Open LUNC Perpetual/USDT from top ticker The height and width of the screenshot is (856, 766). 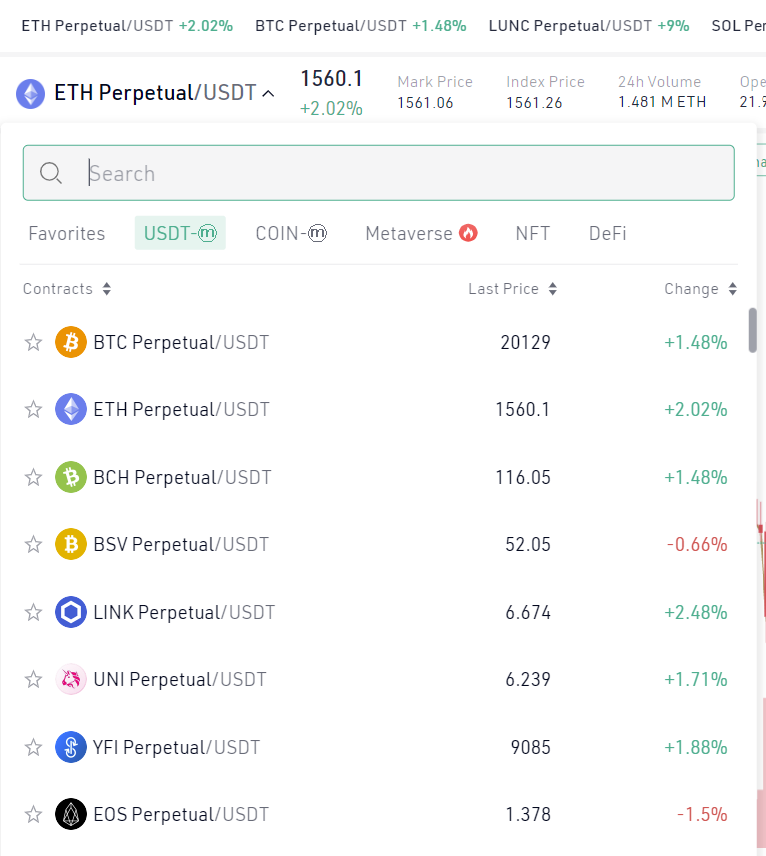point(588,25)
